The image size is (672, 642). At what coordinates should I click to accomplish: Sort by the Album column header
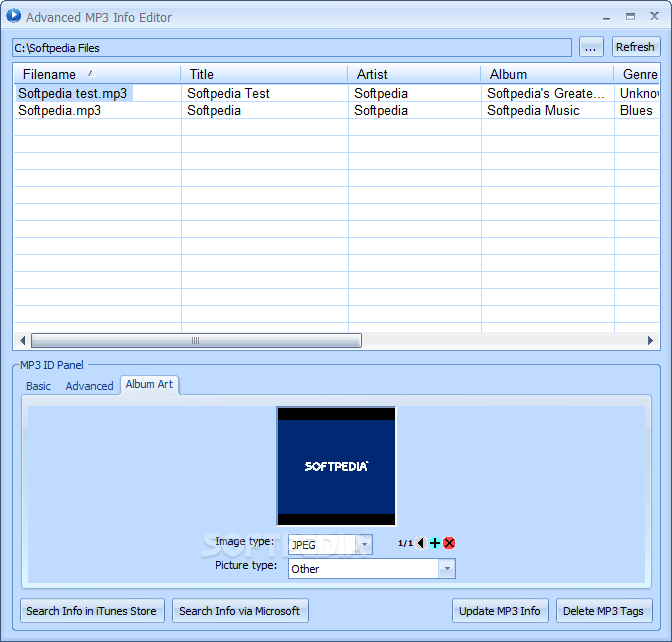(547, 74)
